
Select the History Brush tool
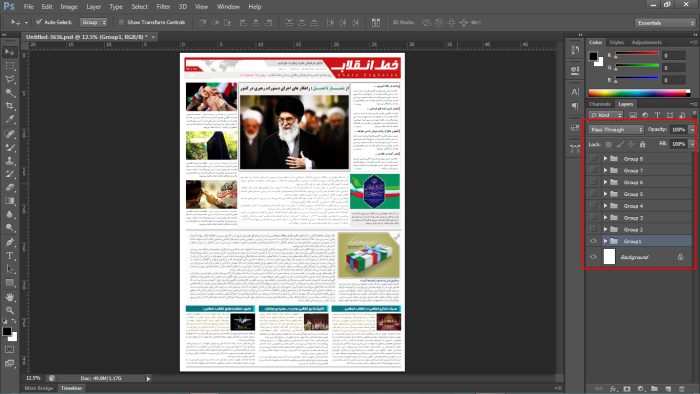pos(9,174)
